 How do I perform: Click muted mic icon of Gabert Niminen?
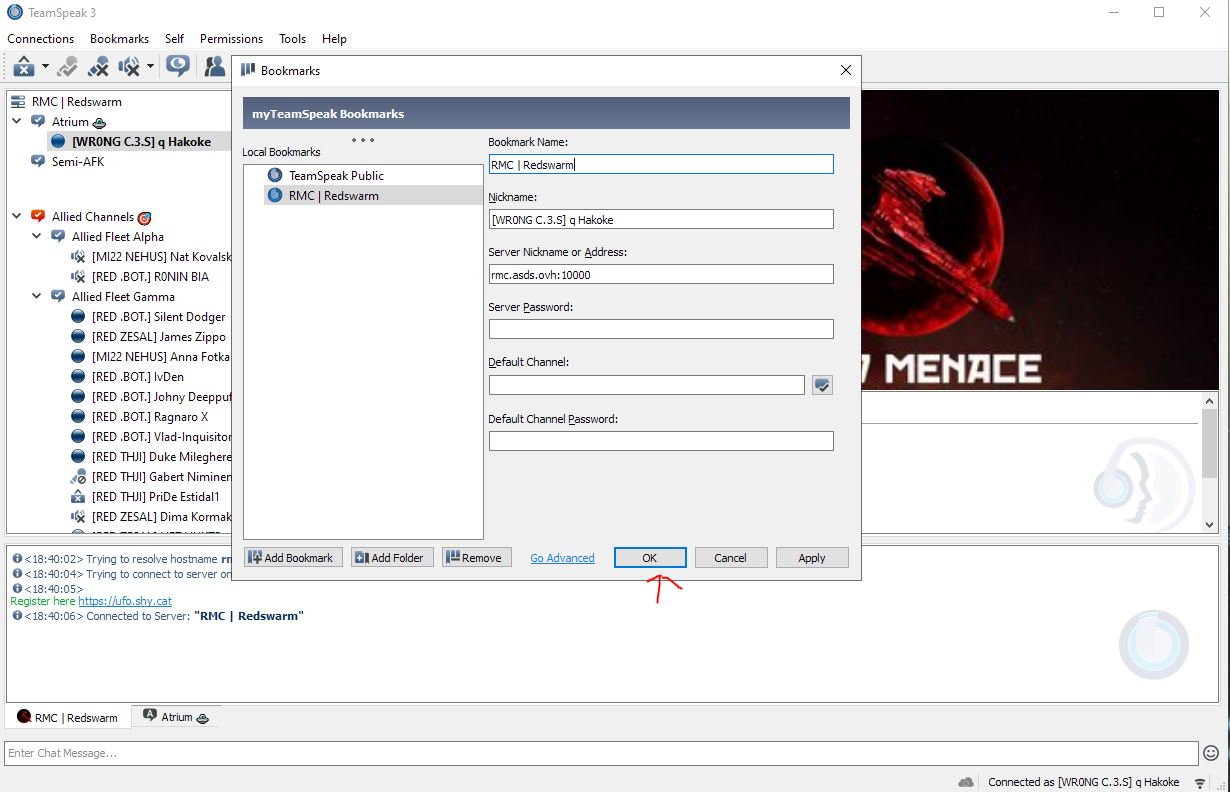pos(78,477)
